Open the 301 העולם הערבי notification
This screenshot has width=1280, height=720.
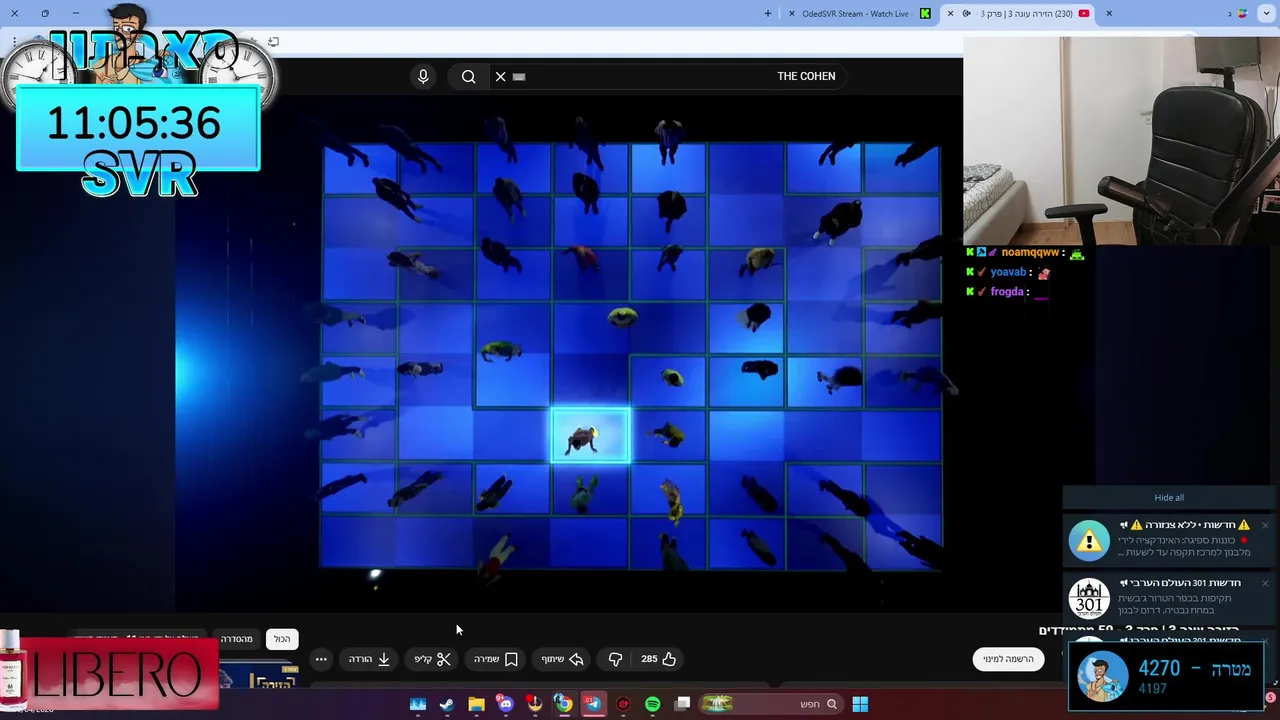(x=1168, y=597)
